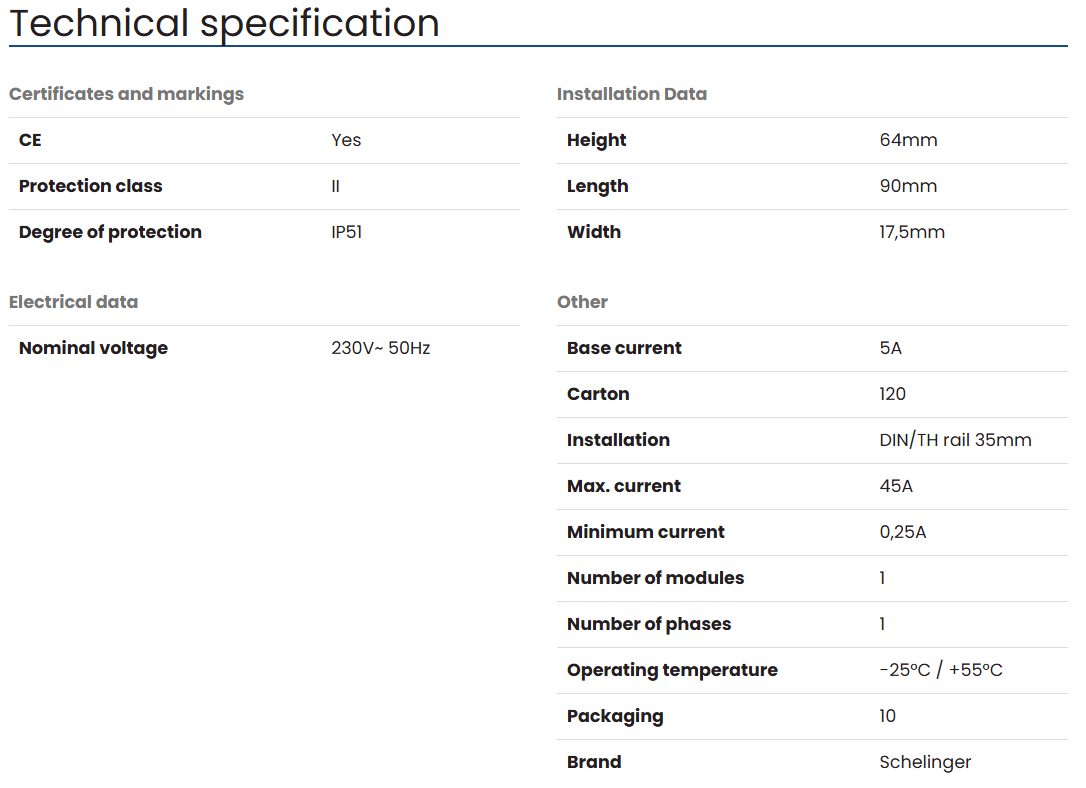Select the operating temperature range value
The height and width of the screenshot is (788, 1086).
940,670
